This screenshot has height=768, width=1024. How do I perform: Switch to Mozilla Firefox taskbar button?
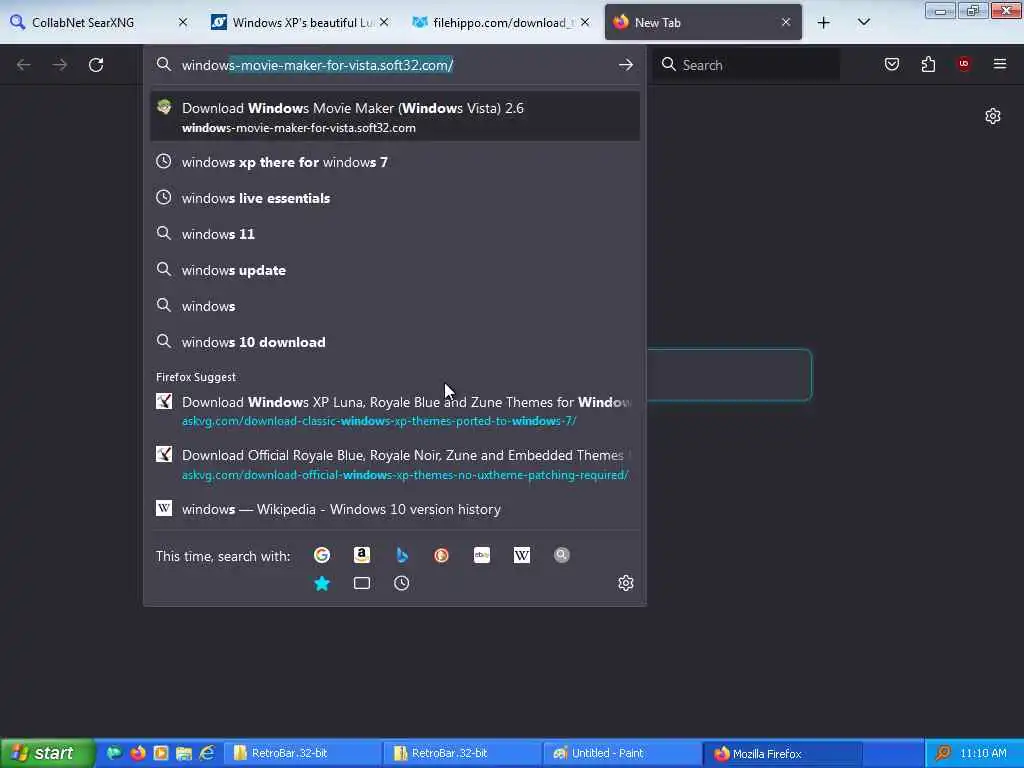tap(781, 754)
